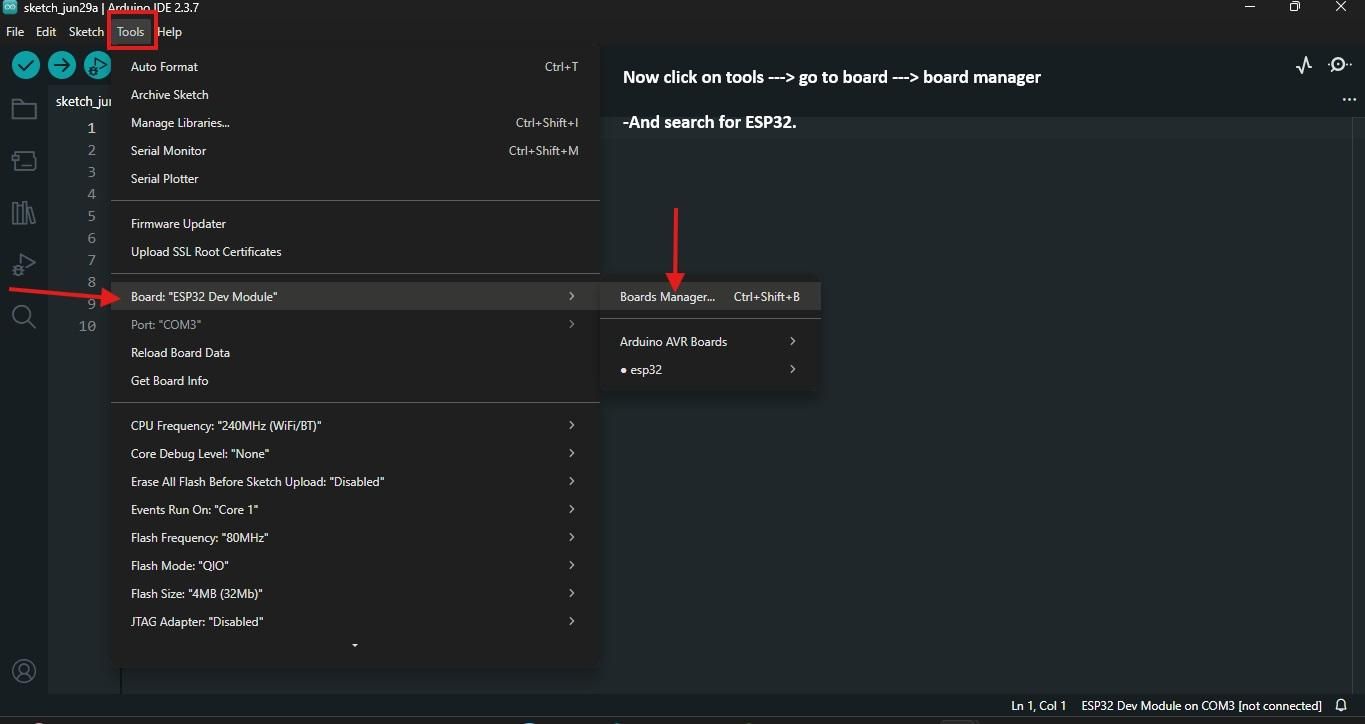Open the Serial Plotter waveform icon
Image resolution: width=1365 pixels, height=724 pixels.
click(x=1303, y=65)
